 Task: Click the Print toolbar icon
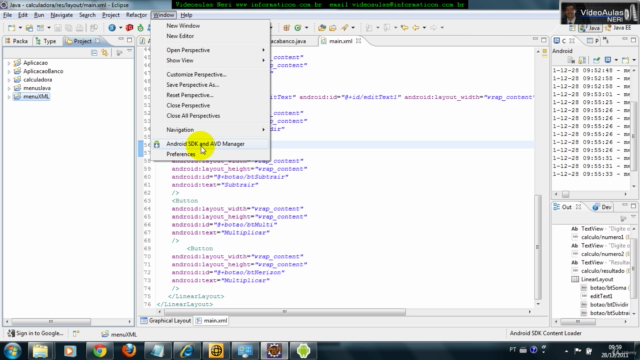click(80, 28)
